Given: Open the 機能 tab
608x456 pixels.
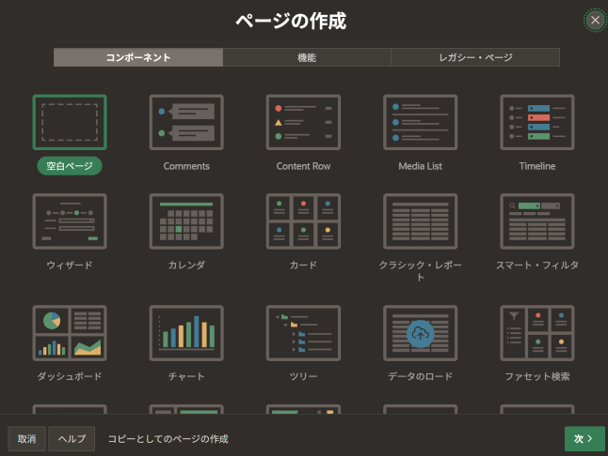Looking at the screenshot, I should 307,57.
